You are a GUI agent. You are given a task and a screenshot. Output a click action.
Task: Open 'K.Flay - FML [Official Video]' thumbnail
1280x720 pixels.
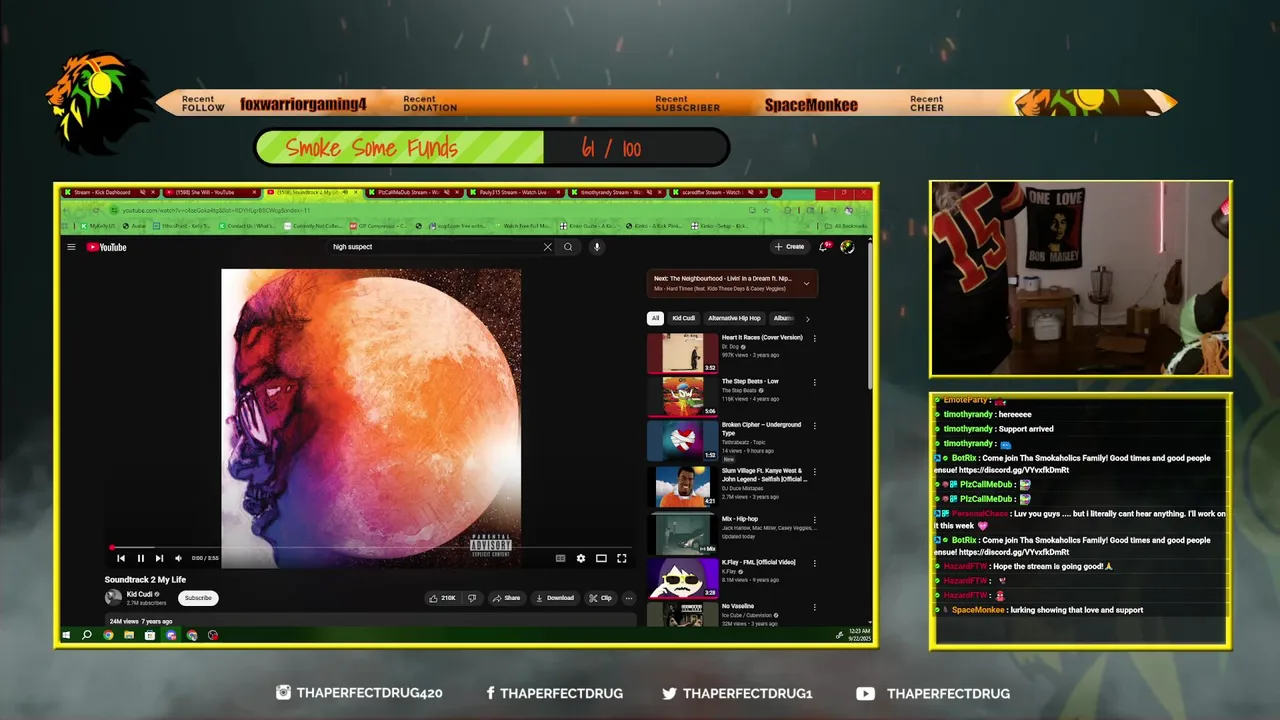coord(682,578)
